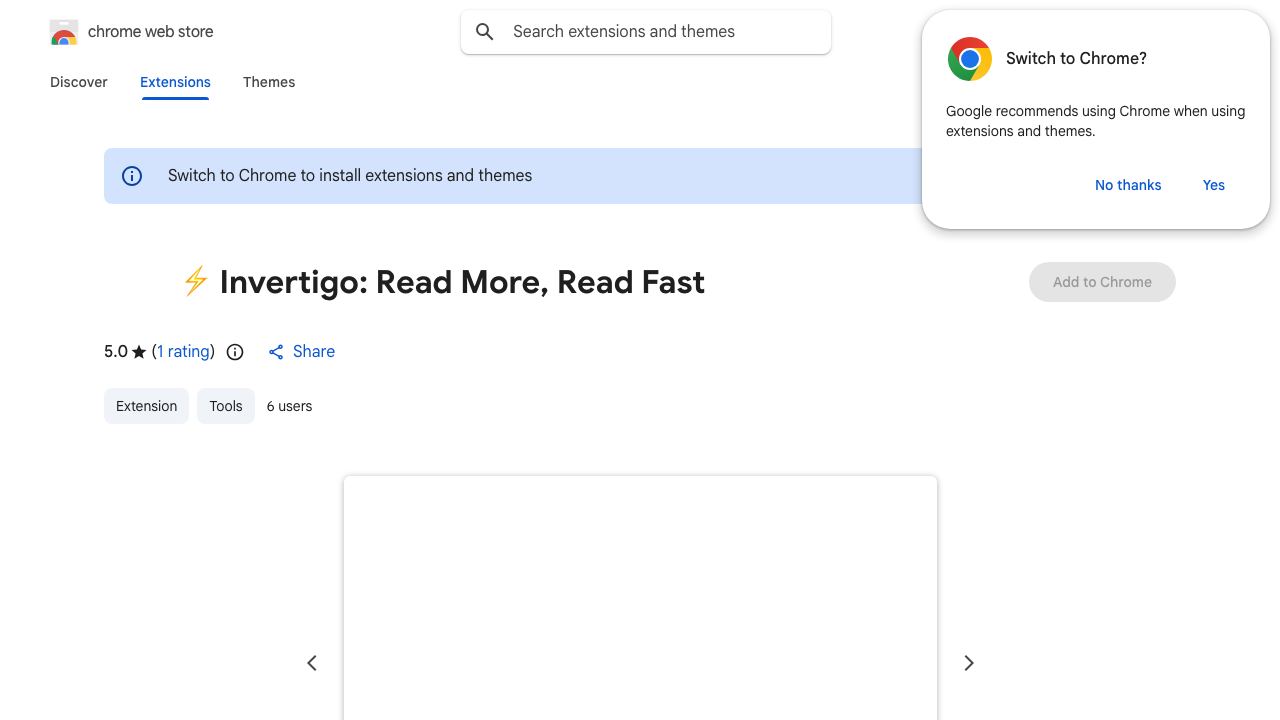The image size is (1280, 720).
Task: Click the Switch to Chrome? popup title
Action: point(1076,59)
